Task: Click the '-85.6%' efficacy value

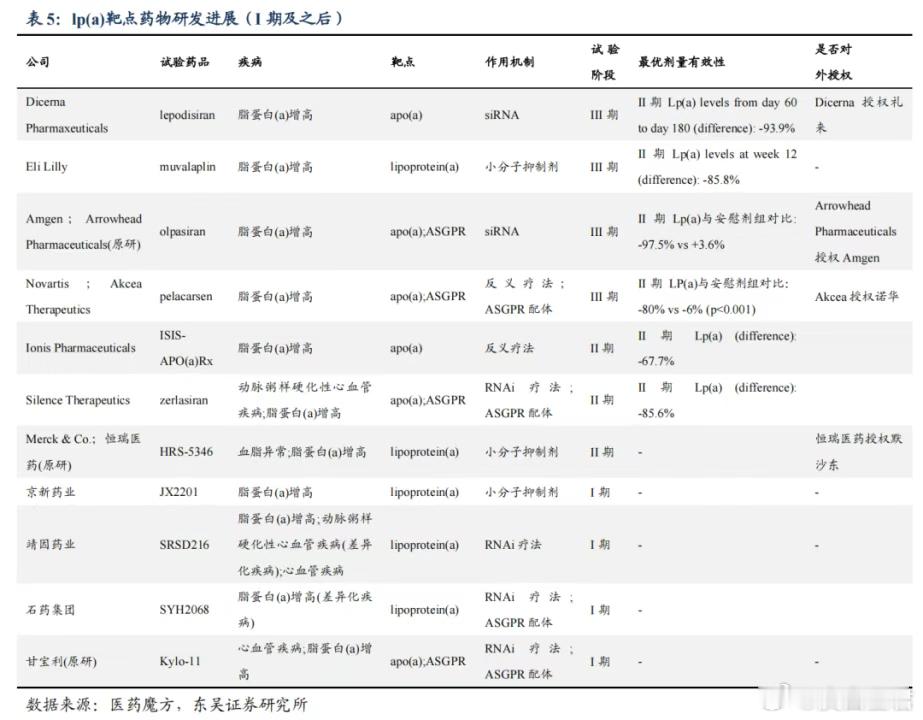Action: [656, 413]
